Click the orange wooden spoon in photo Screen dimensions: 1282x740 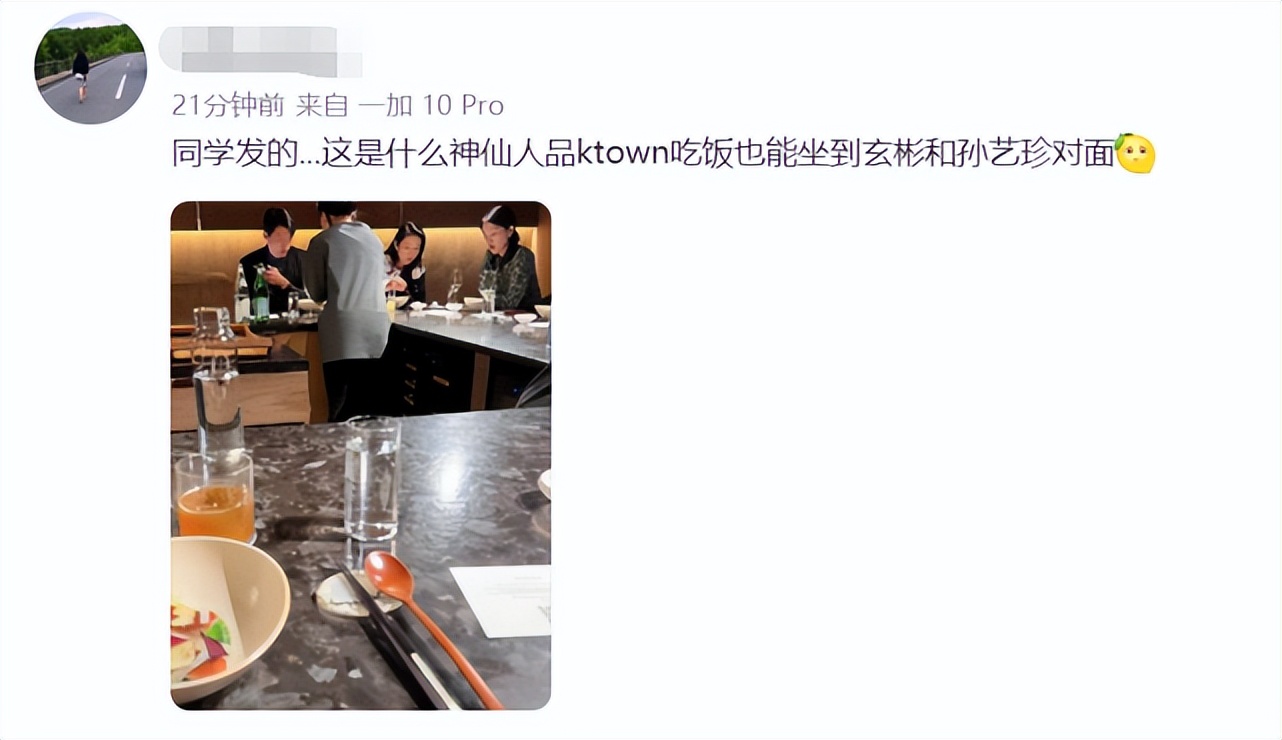430,626
